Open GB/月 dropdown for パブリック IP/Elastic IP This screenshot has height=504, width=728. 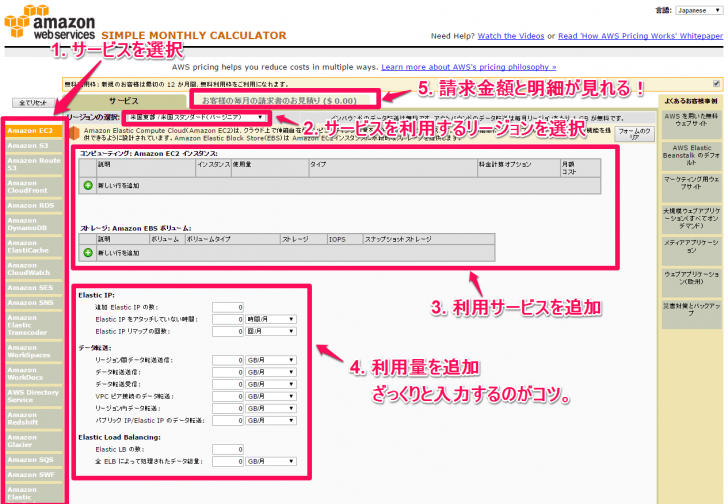pyautogui.click(x=271, y=420)
